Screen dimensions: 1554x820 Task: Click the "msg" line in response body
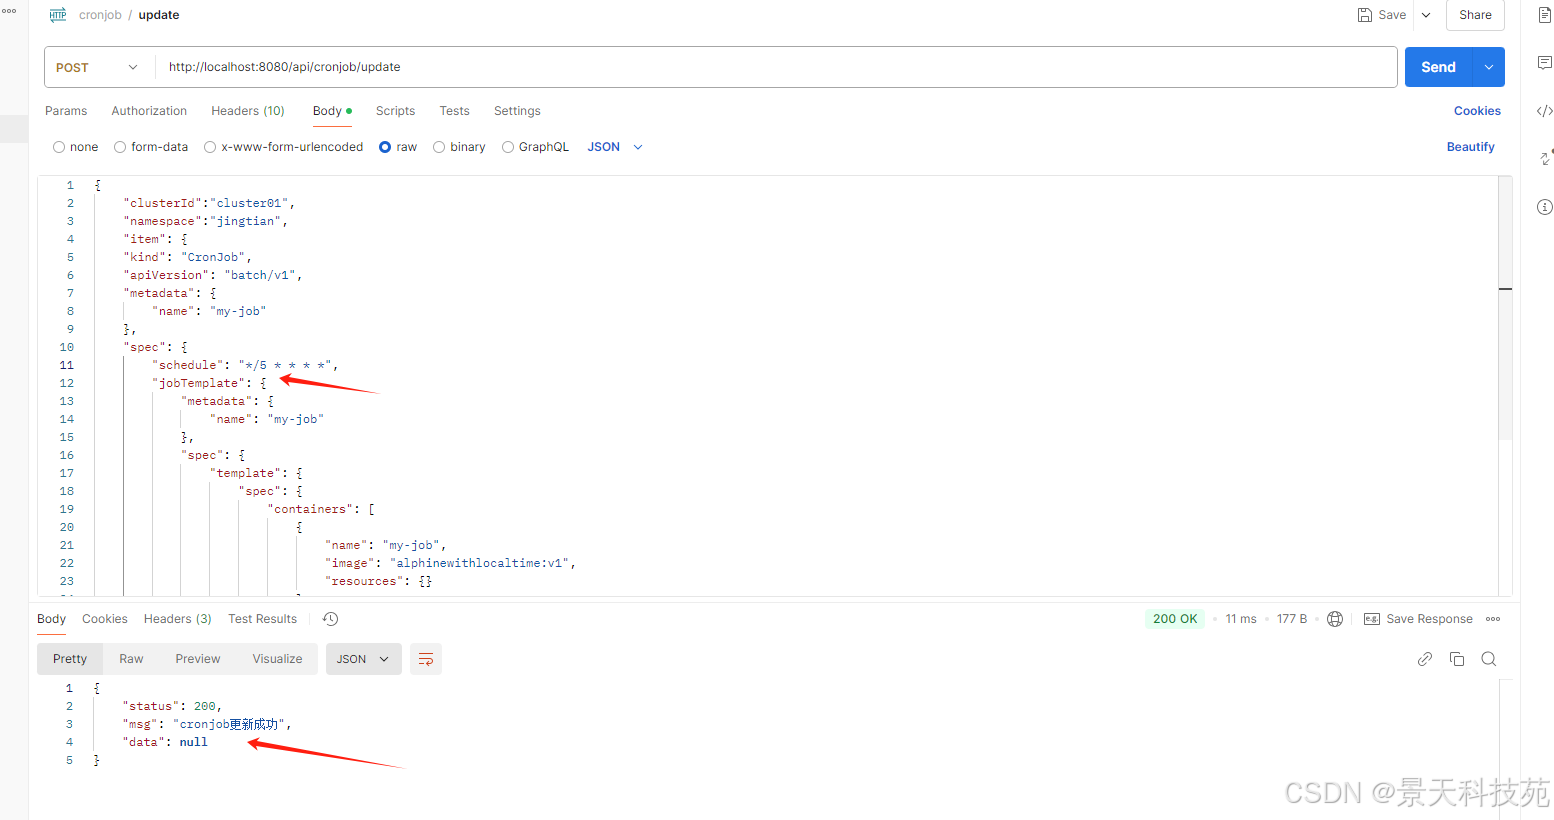[207, 724]
